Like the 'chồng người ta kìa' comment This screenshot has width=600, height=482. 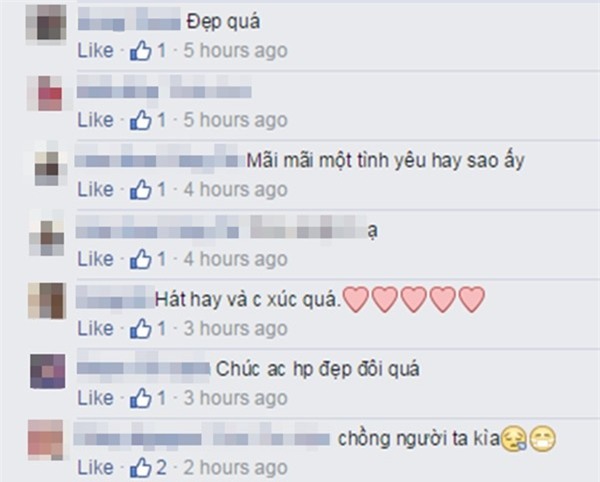[x=96, y=467]
